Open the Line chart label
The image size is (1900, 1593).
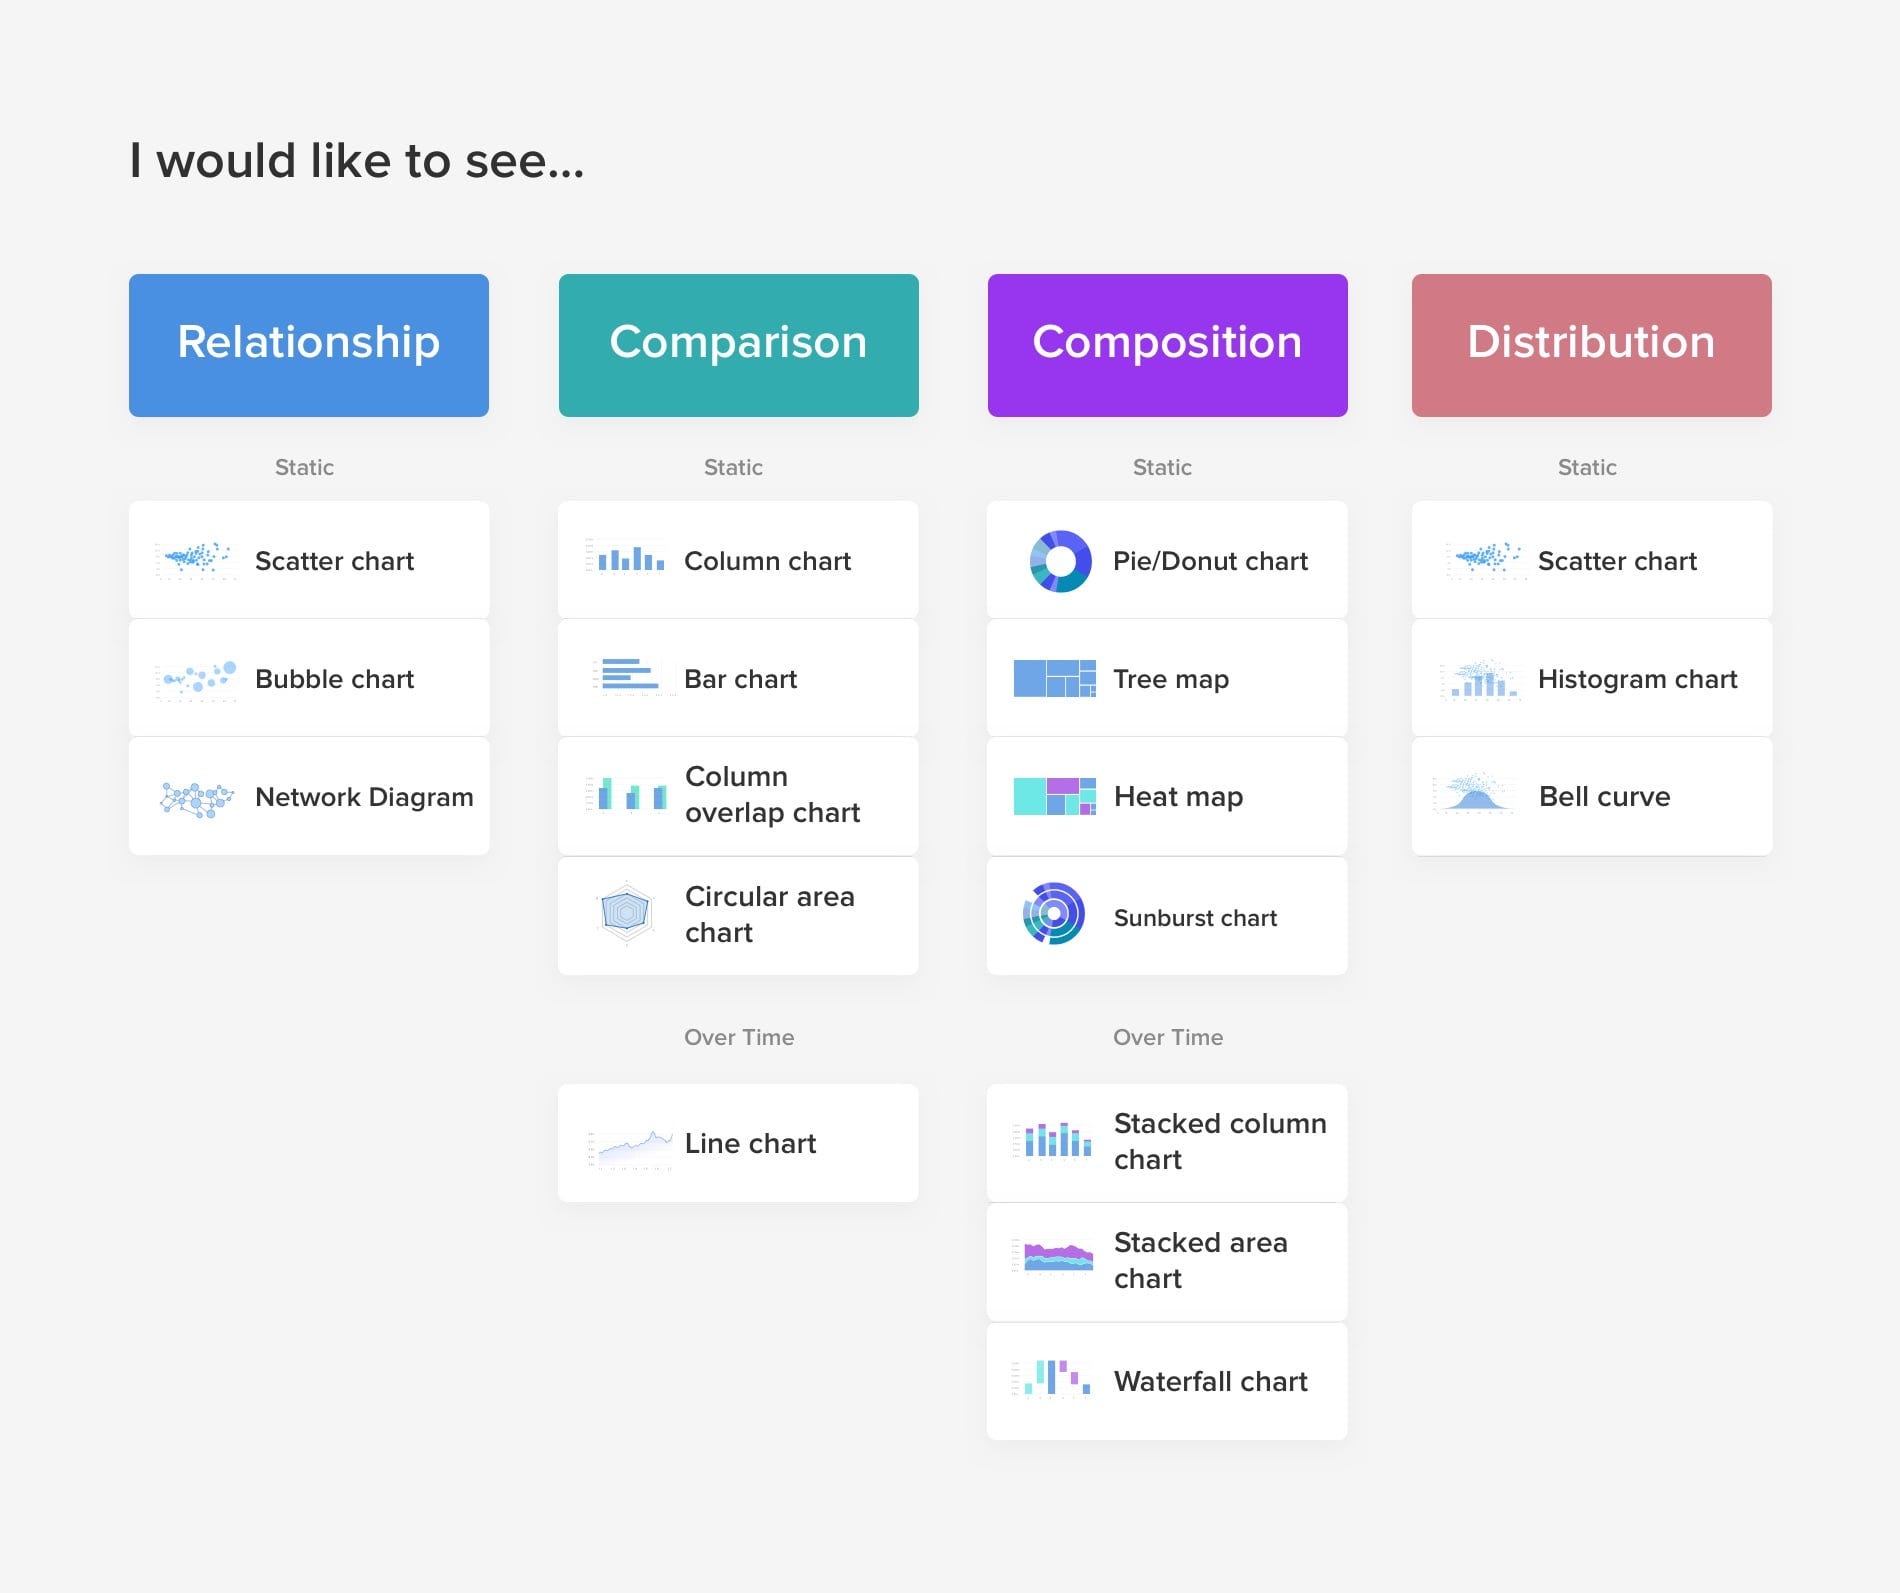click(x=750, y=1143)
